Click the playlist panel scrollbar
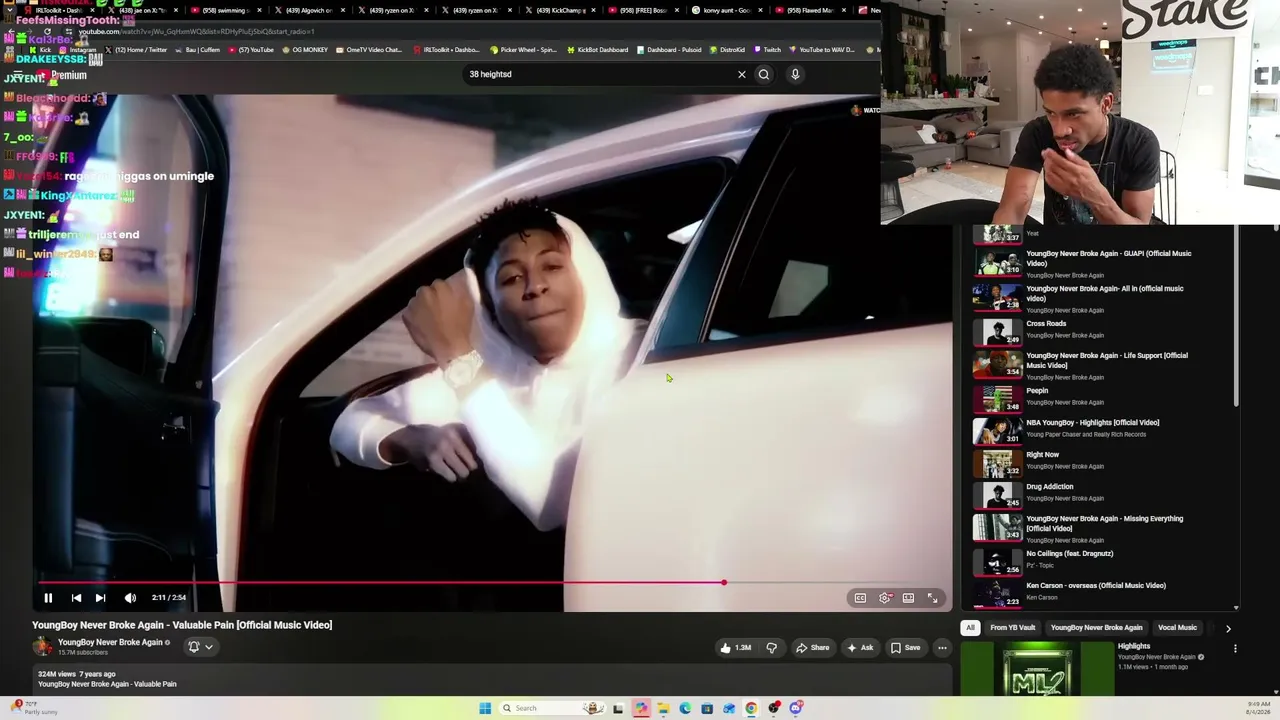Screen dimensions: 1280x720 tap(1236, 316)
